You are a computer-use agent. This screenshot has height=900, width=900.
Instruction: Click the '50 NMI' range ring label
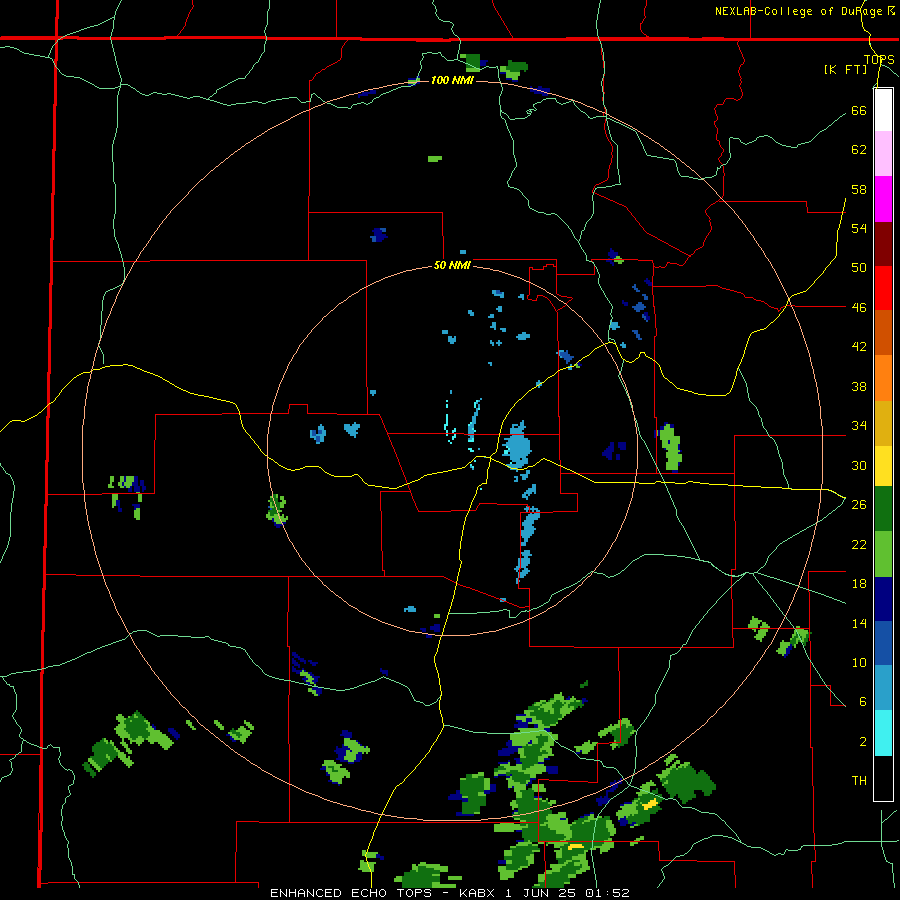452,265
